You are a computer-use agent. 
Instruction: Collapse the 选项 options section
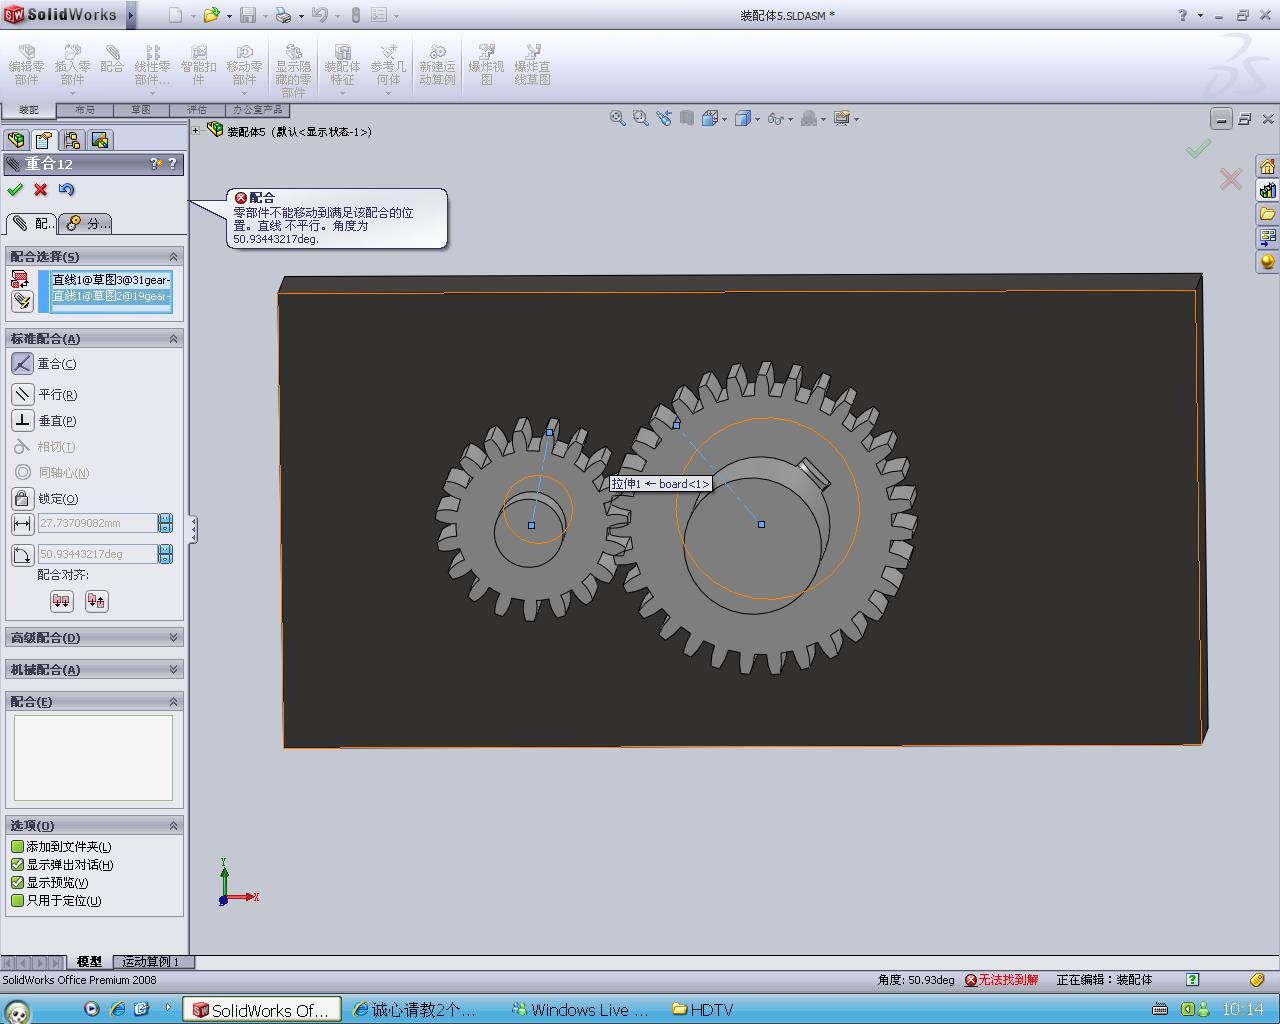pyautogui.click(x=173, y=825)
